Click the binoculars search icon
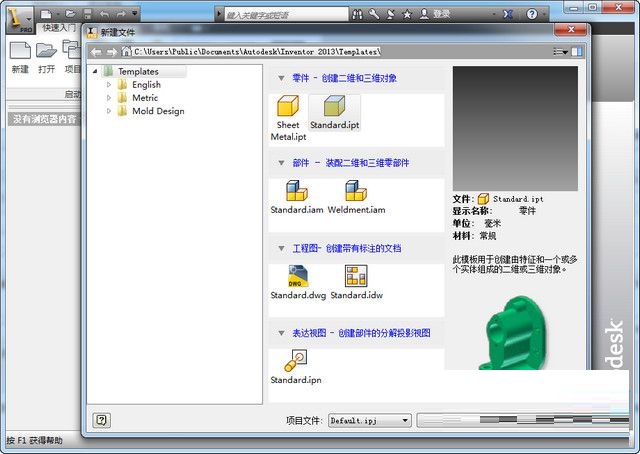 tap(357, 15)
